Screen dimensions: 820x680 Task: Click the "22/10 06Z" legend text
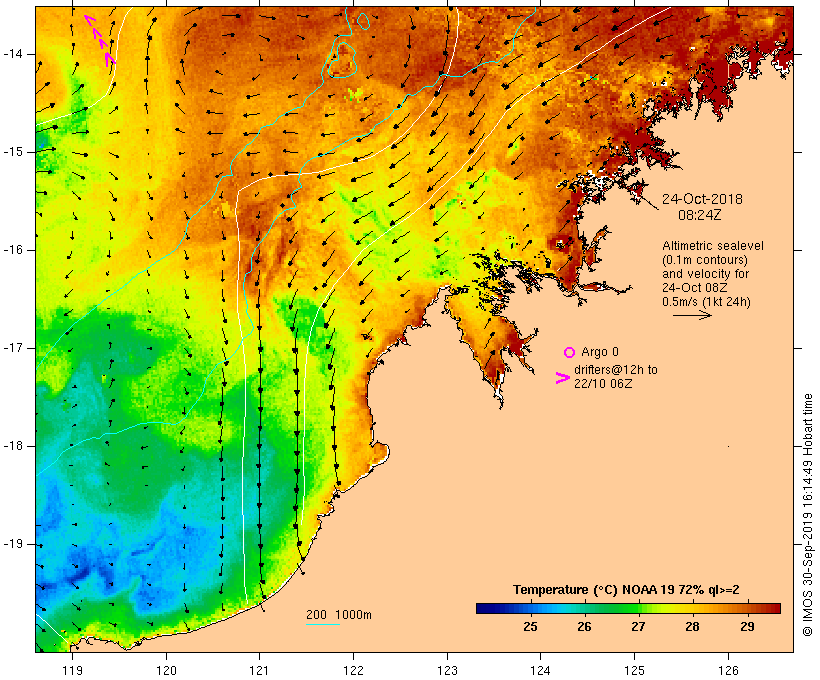point(603,384)
